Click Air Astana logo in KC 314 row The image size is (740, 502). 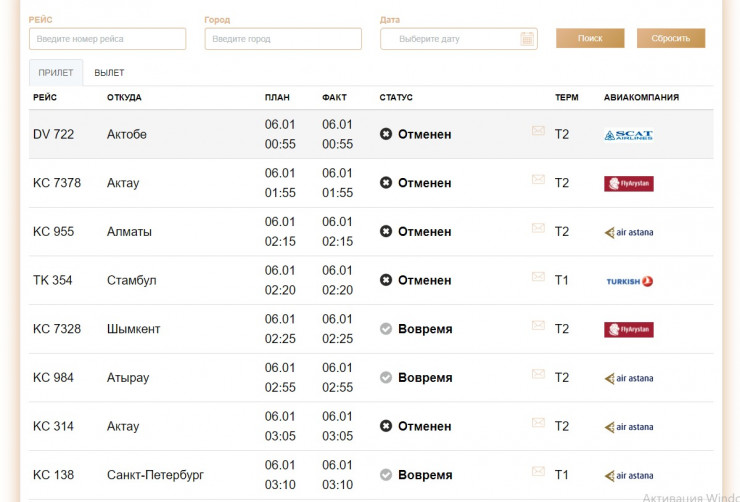click(x=628, y=427)
